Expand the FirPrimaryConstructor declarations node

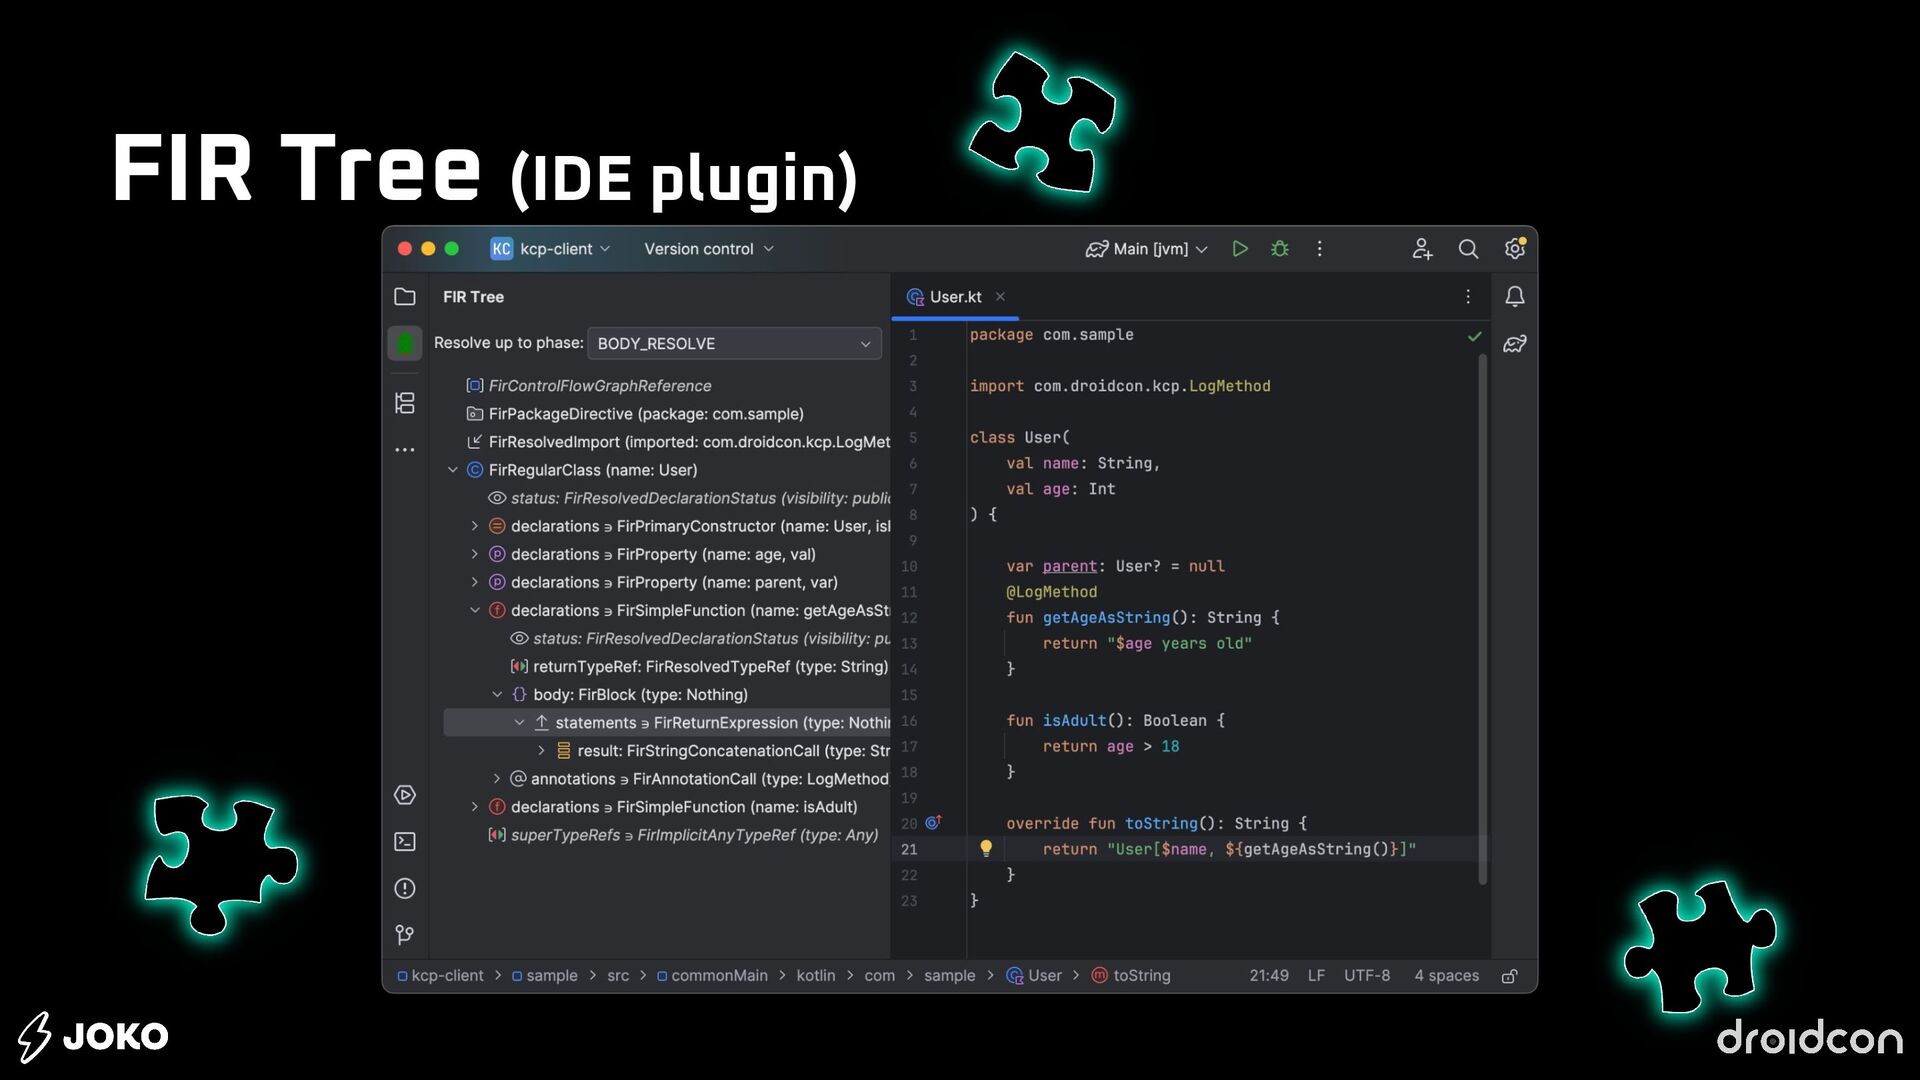[475, 526]
